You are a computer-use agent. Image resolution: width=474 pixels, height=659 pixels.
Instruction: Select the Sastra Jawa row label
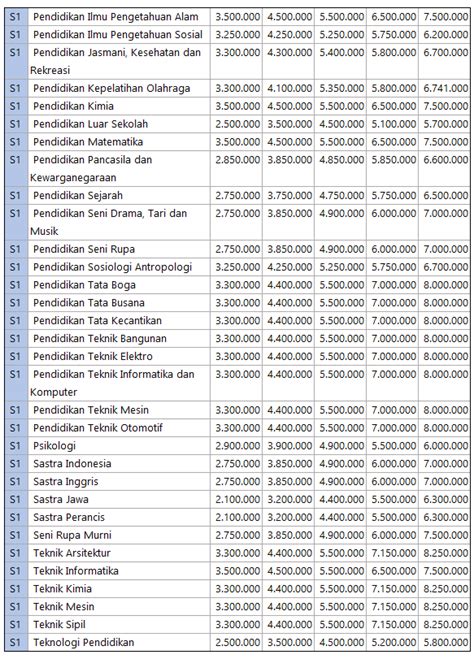pyautogui.click(x=61, y=499)
